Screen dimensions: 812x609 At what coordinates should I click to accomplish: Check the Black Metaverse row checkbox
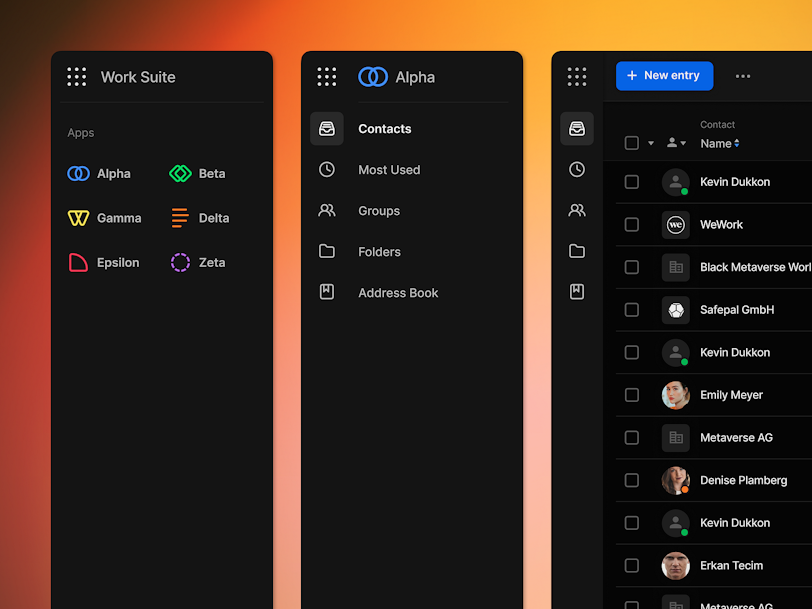click(632, 267)
